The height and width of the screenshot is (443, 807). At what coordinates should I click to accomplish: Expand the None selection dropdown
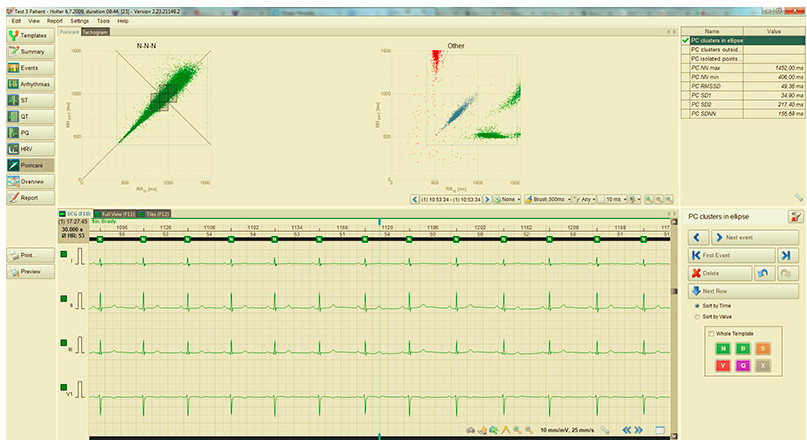(505, 199)
